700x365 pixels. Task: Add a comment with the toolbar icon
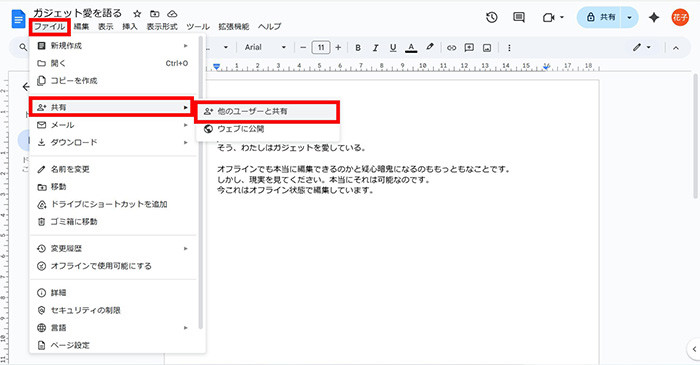click(x=469, y=47)
